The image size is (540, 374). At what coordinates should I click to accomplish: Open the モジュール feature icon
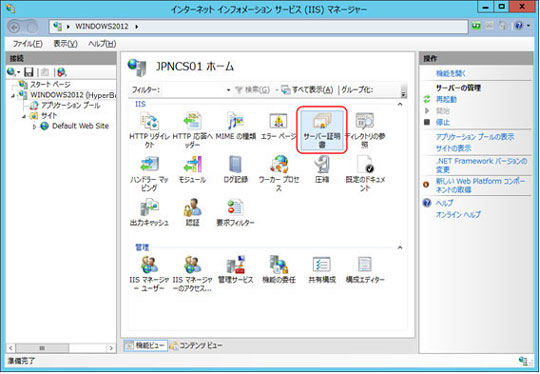192,169
